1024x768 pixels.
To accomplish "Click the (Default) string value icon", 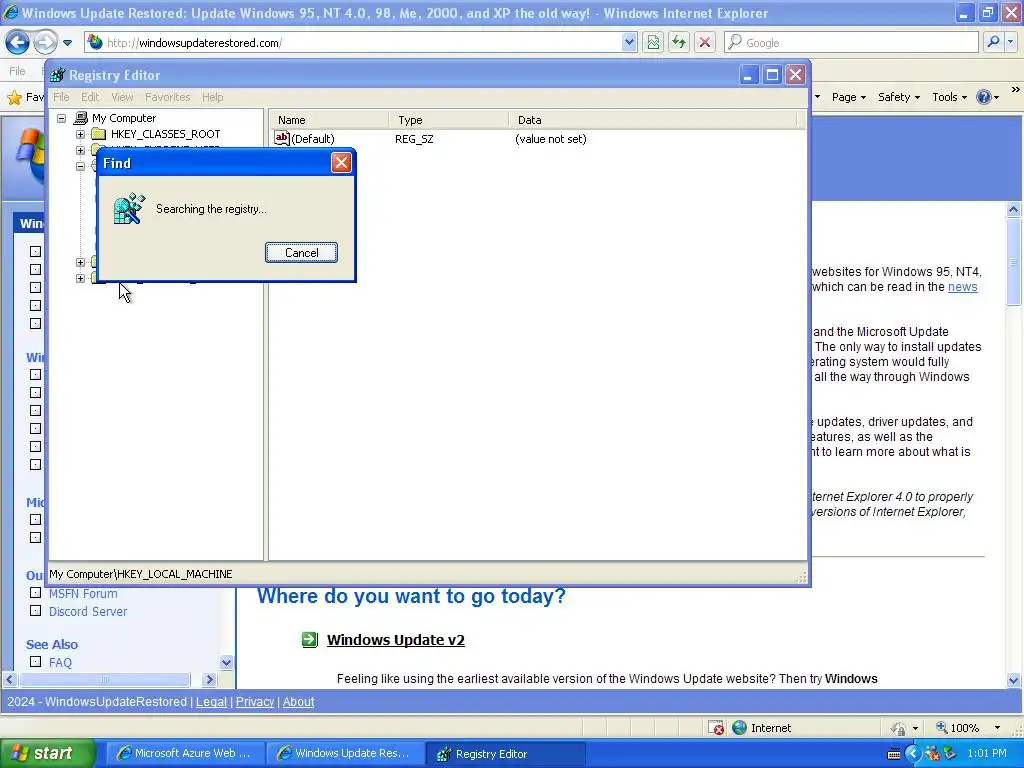I will click(282, 138).
